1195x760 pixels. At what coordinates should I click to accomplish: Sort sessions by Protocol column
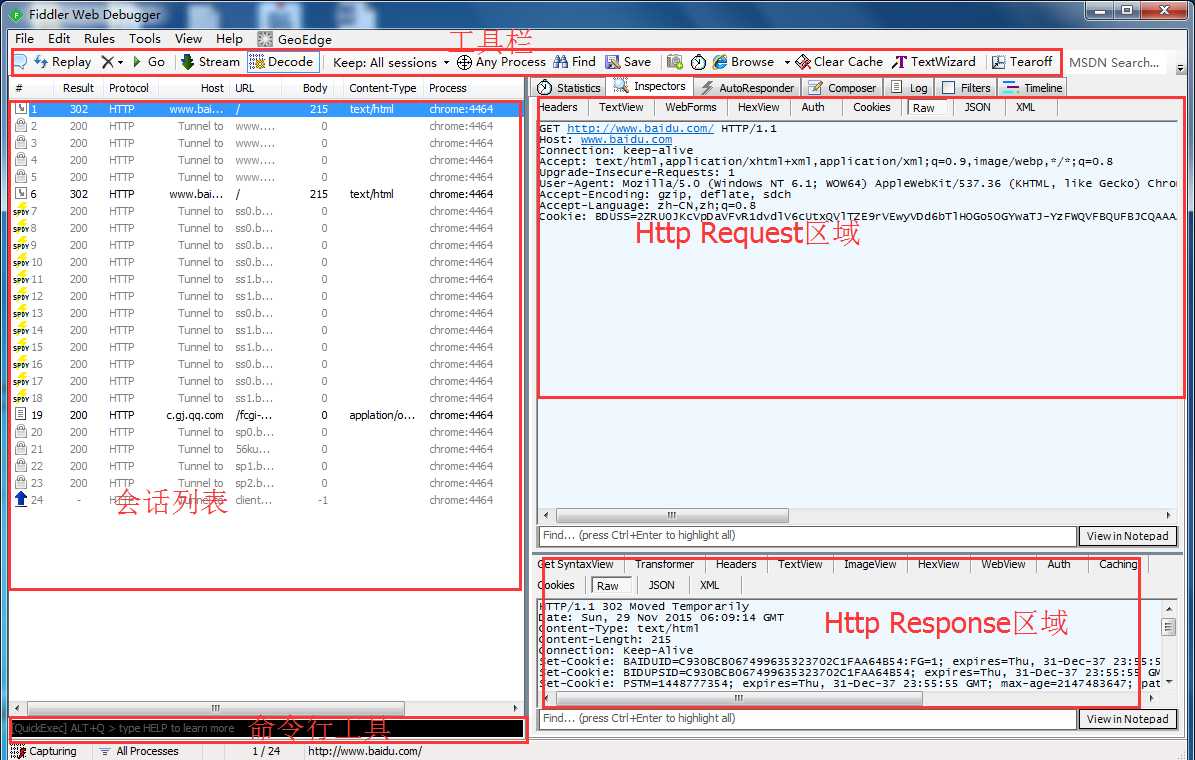click(x=129, y=88)
